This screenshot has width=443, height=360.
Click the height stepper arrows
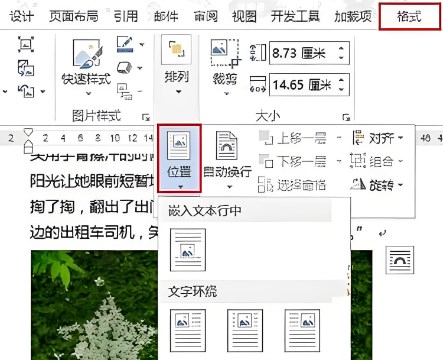[341, 53]
